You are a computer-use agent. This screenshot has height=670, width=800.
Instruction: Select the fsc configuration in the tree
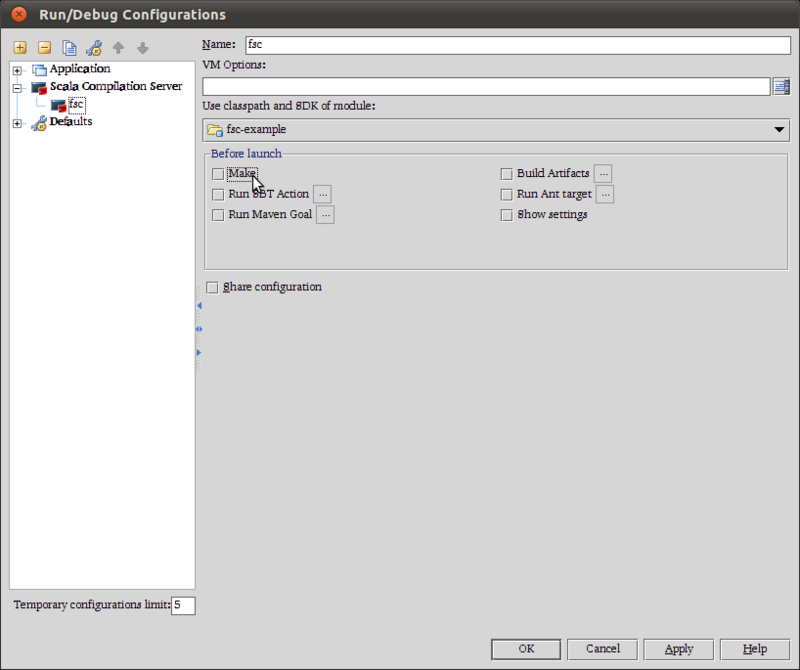pyautogui.click(x=76, y=105)
